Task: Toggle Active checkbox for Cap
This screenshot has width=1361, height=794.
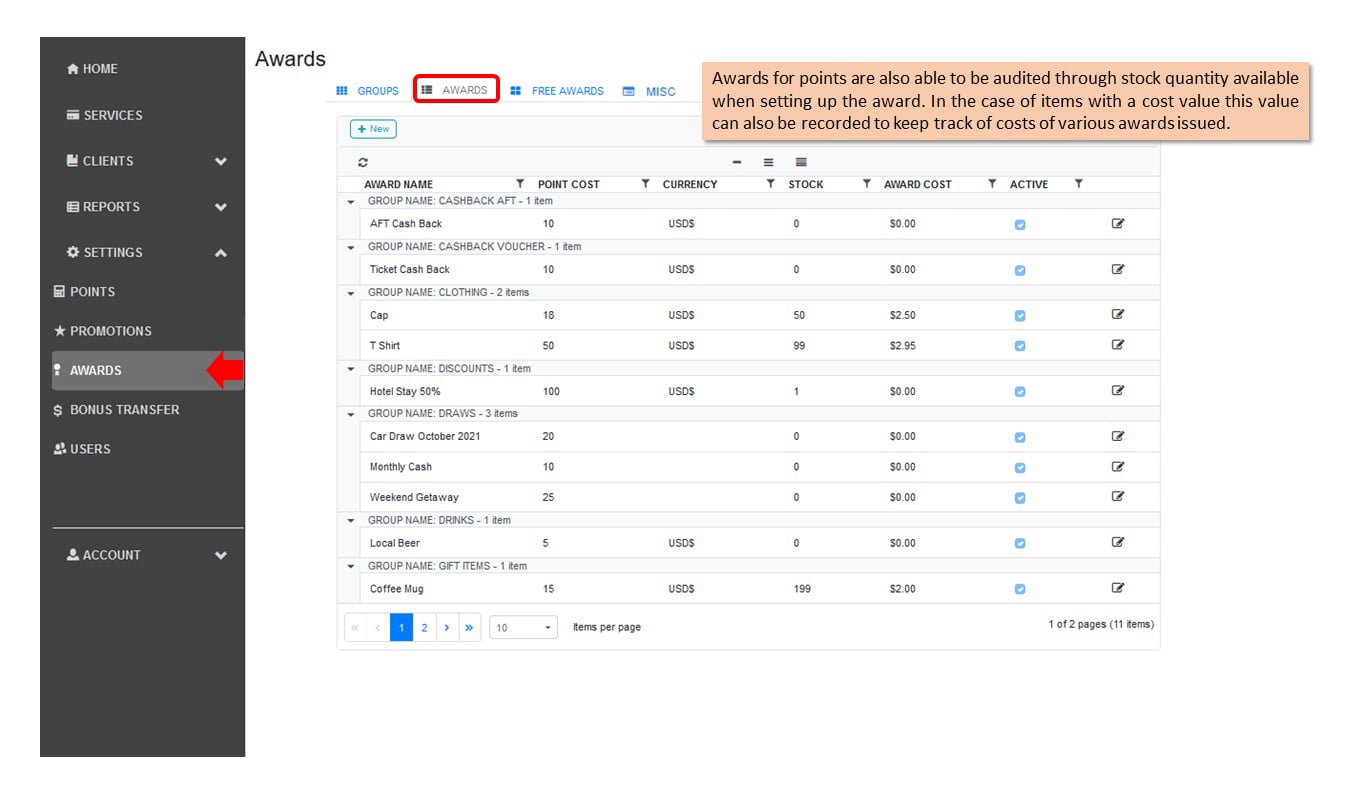Action: [x=1020, y=316]
